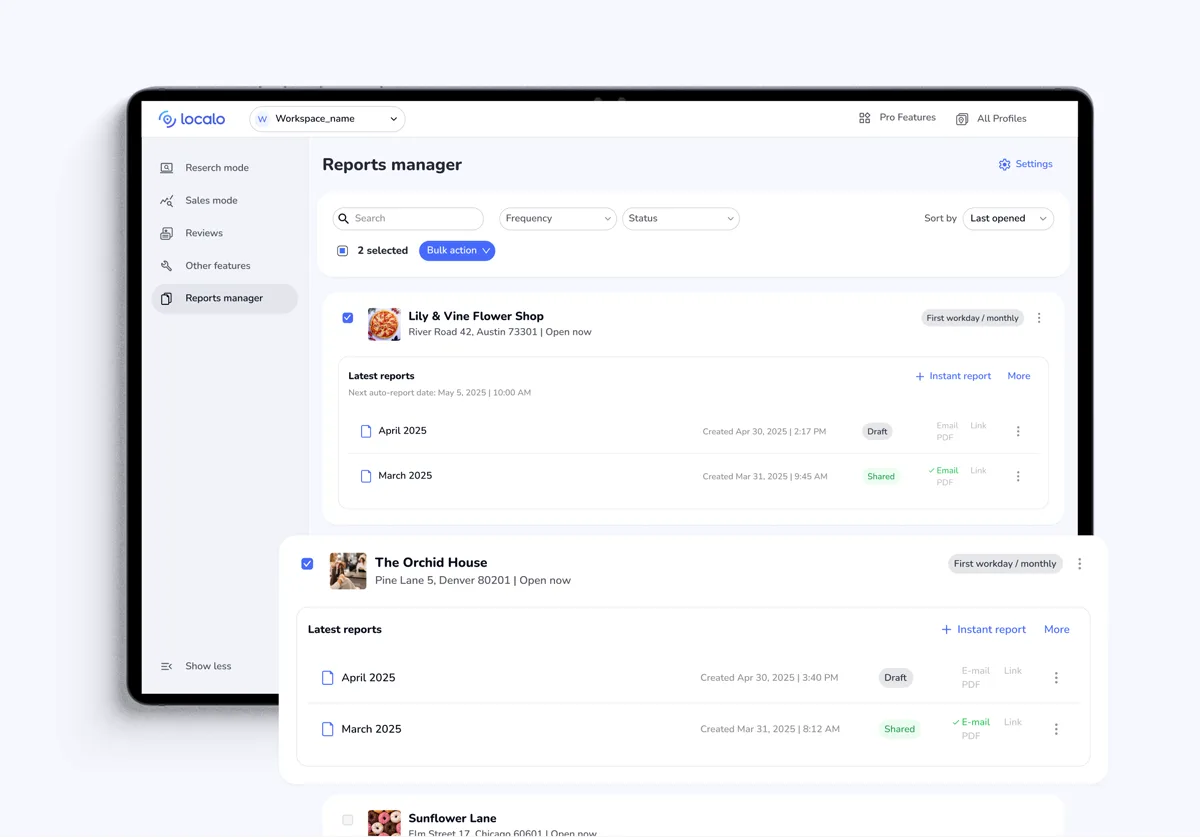
Task: Open the Workspace_name dropdown
Action: coord(327,119)
